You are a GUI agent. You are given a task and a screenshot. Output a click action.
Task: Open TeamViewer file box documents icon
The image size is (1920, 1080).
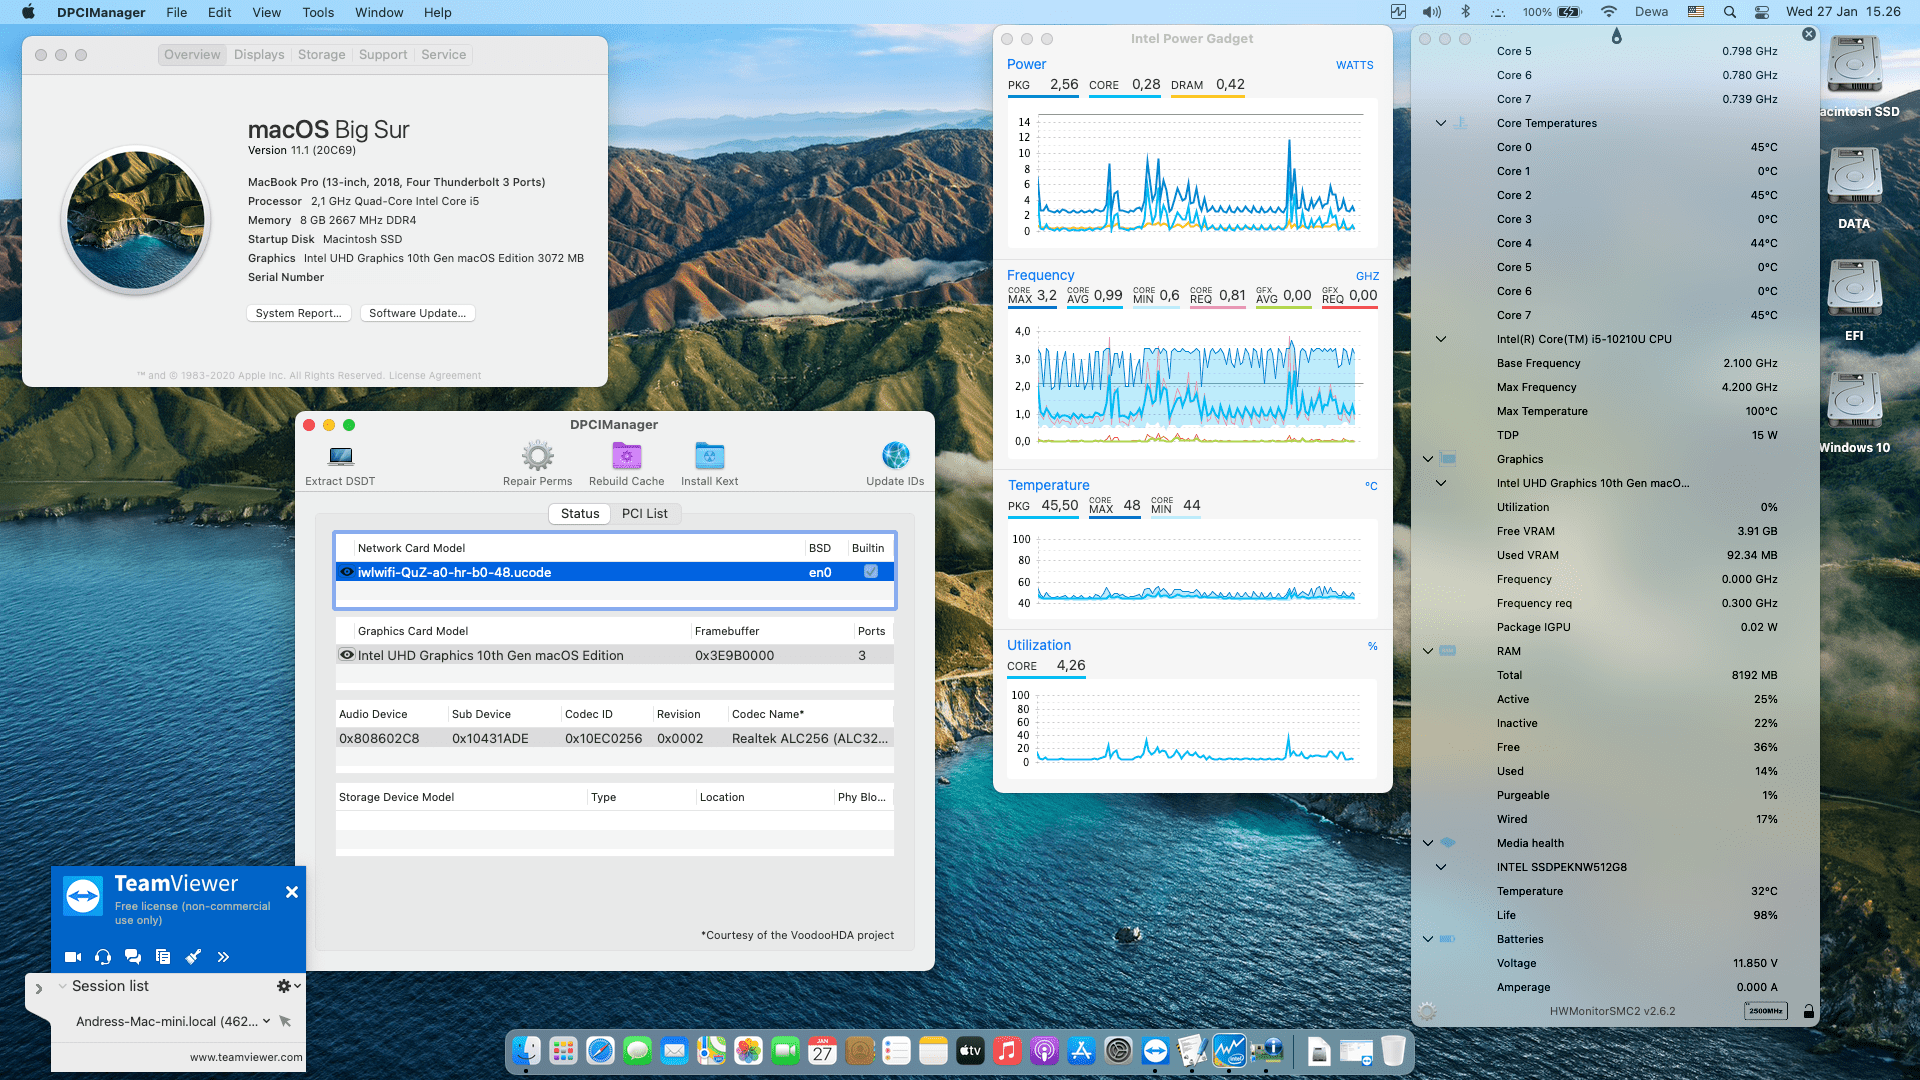tap(163, 957)
